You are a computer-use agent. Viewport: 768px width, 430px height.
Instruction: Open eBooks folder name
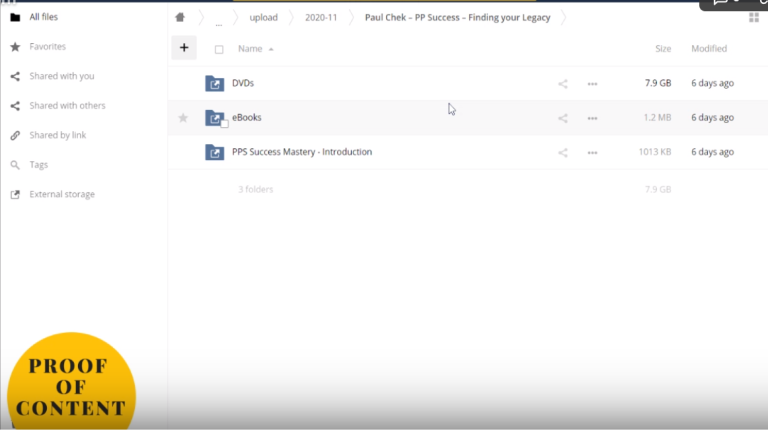click(247, 118)
